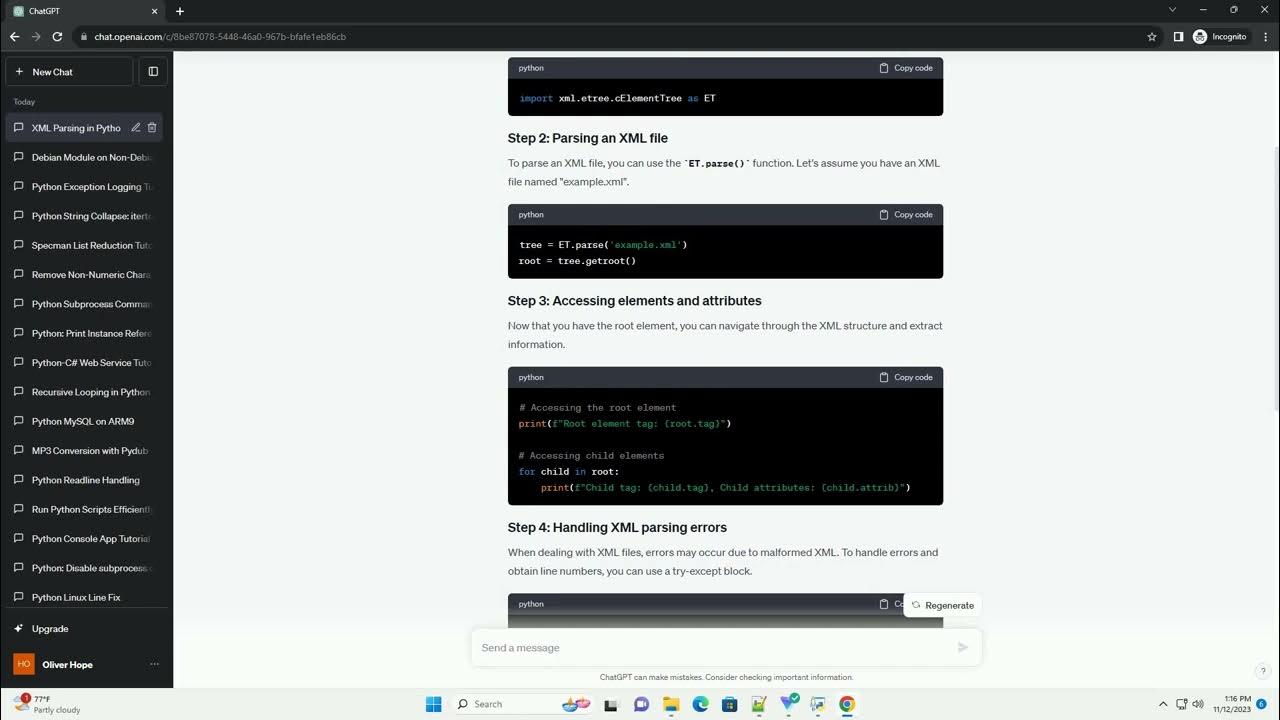Open the view site information lock icon
This screenshot has height=720, width=1280.
pyautogui.click(x=84, y=36)
